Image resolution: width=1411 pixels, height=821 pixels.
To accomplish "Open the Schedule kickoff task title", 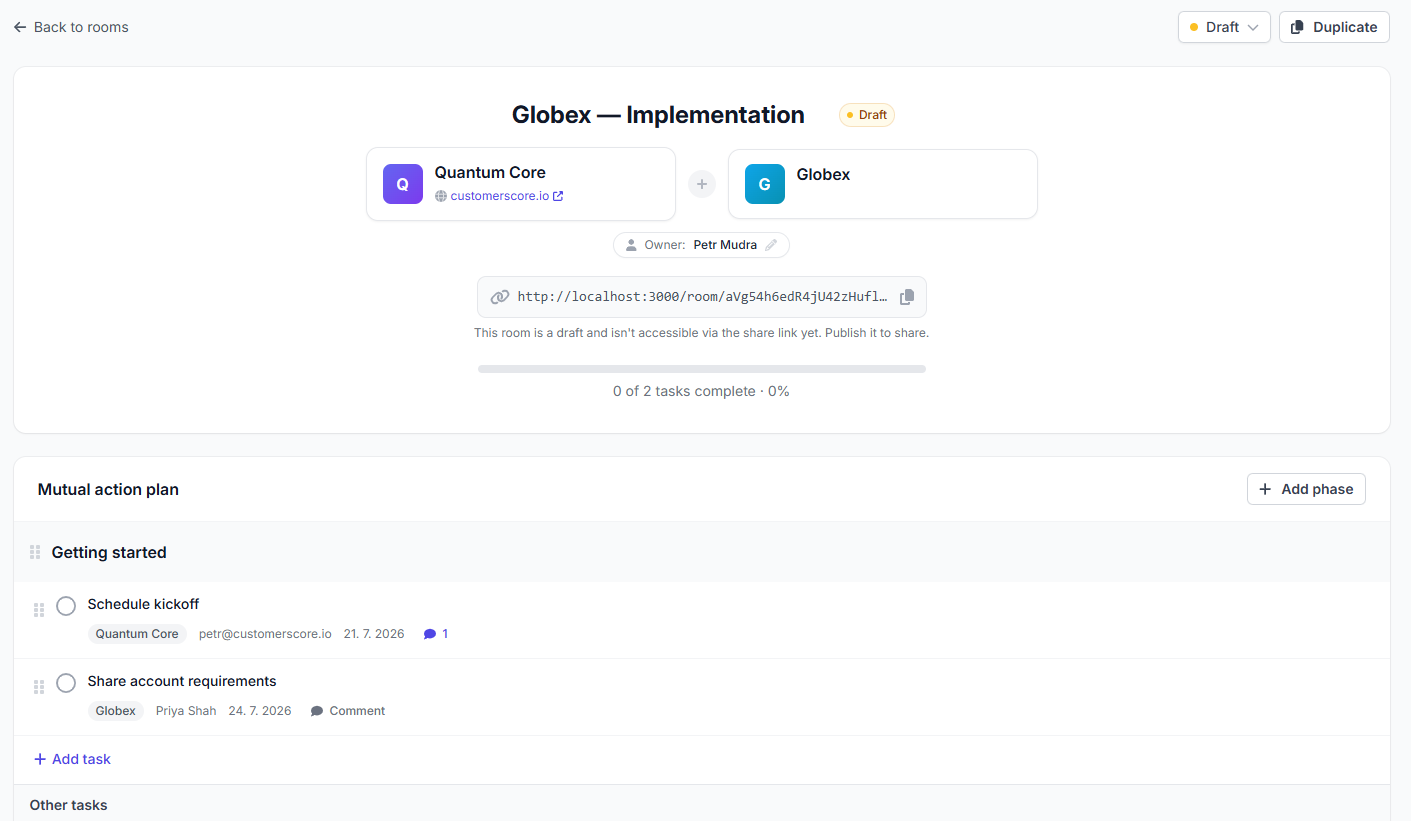I will pos(143,604).
